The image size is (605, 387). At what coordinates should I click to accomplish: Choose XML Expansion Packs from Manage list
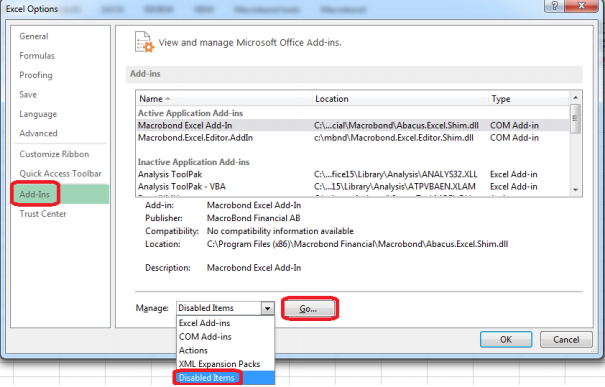click(225, 364)
